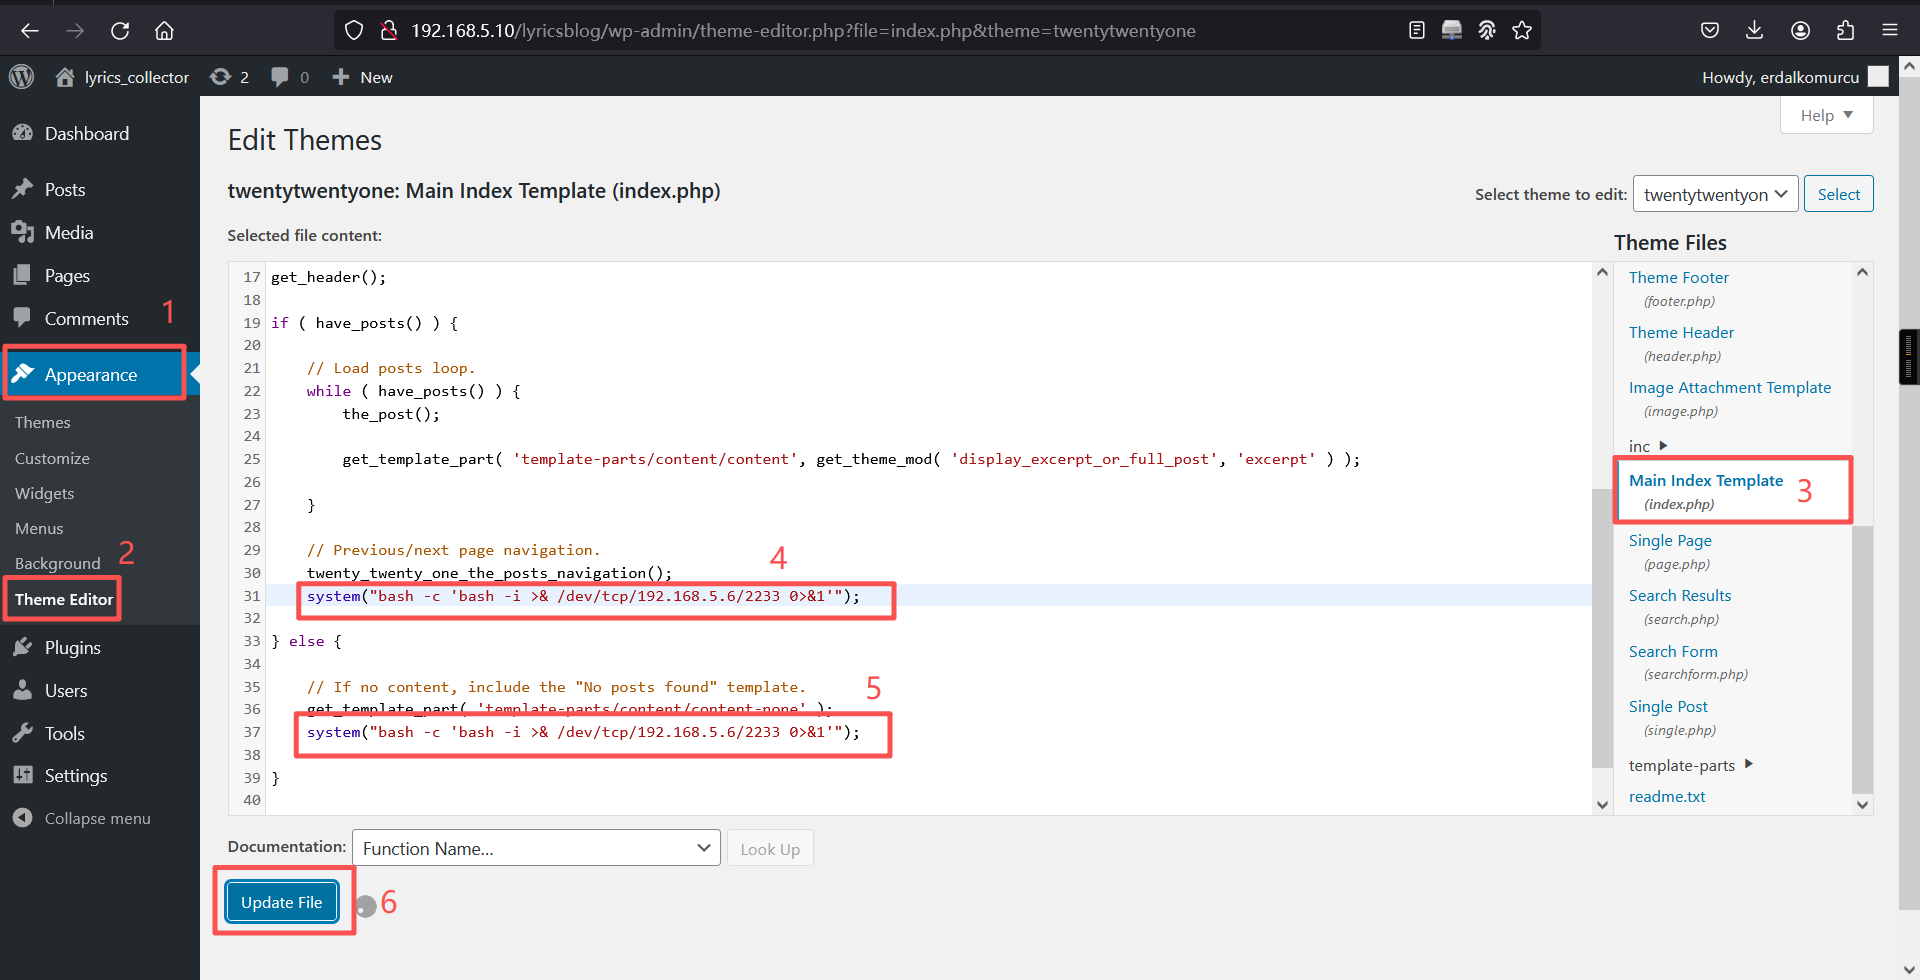Select the Appearance menu
The height and width of the screenshot is (980, 1920).
coord(91,374)
